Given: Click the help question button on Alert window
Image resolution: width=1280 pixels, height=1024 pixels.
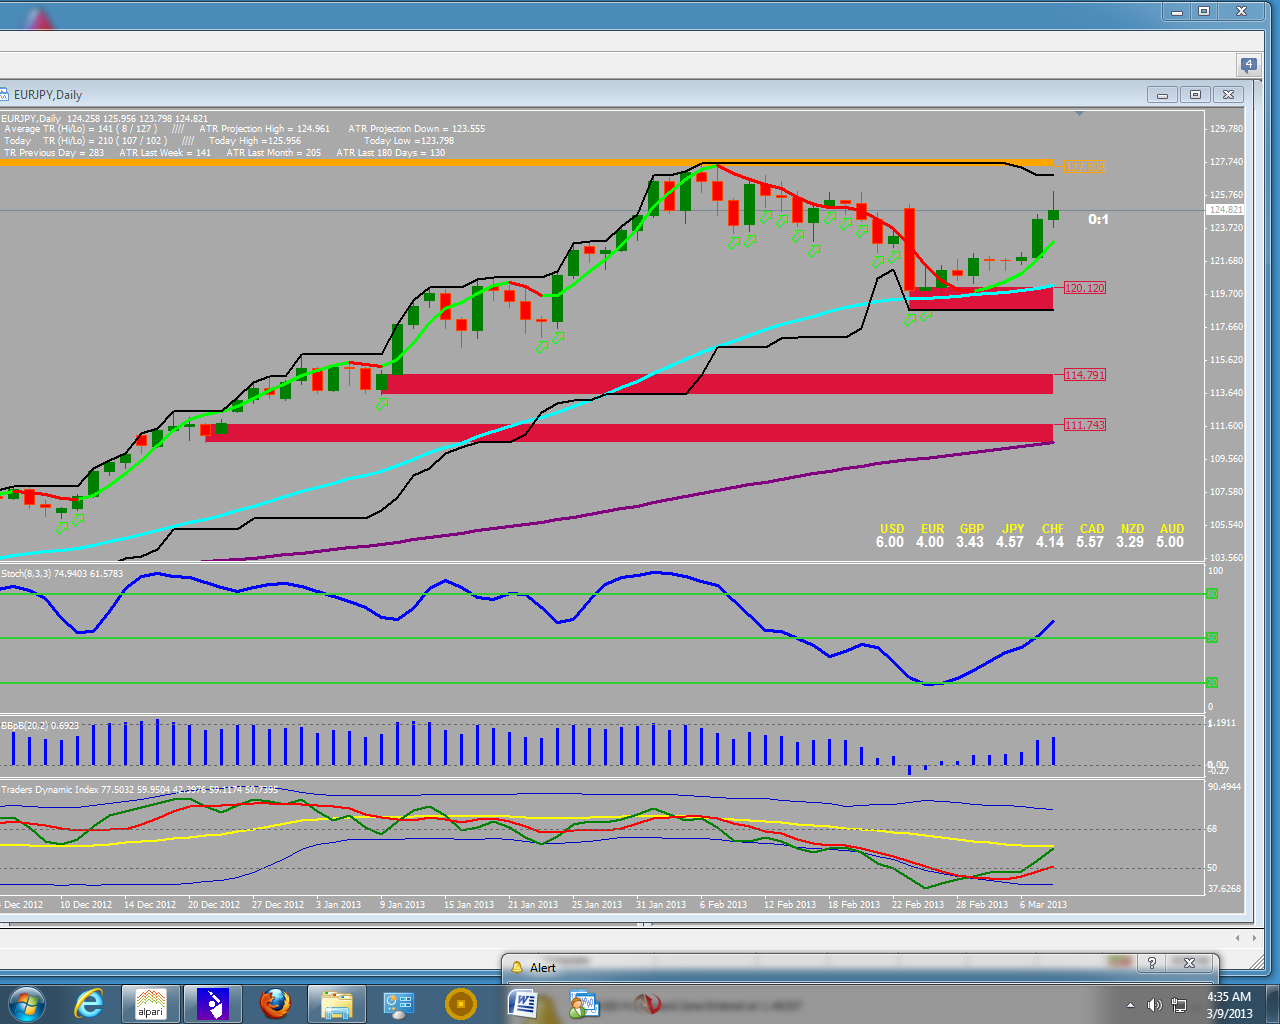Looking at the screenshot, I should tap(1152, 963).
